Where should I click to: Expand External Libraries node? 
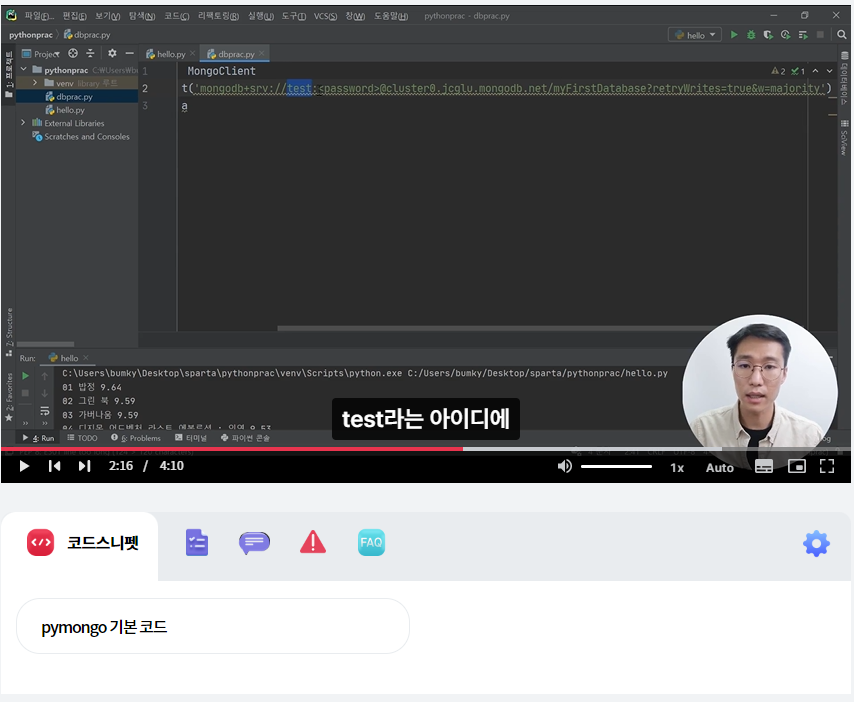tap(23, 123)
